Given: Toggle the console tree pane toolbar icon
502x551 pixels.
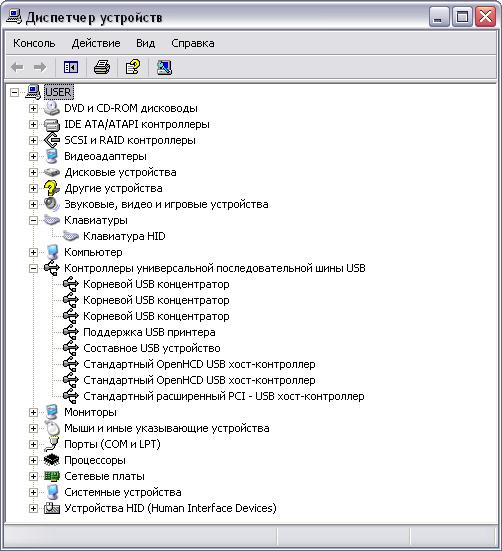Looking at the screenshot, I should [x=71, y=67].
